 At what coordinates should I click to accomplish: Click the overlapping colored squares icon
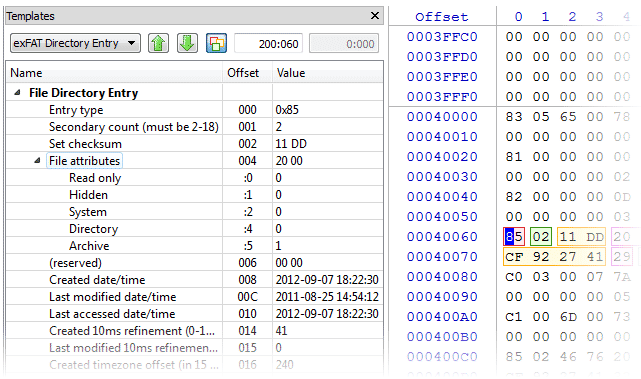(216, 43)
